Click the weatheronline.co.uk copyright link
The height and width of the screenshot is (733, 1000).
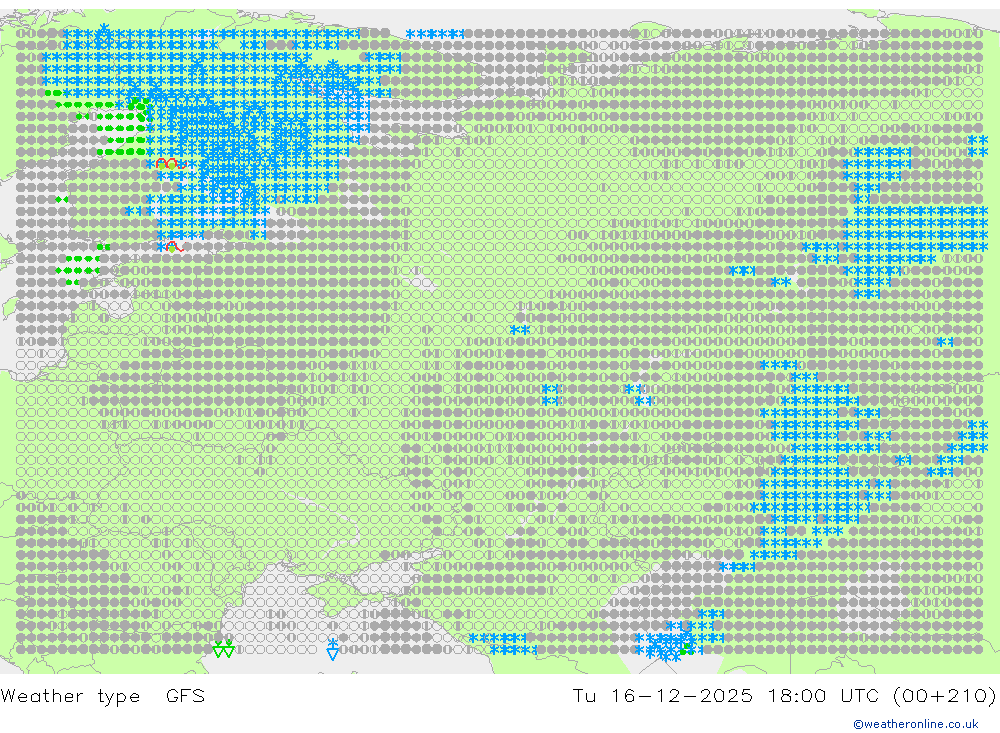point(915,724)
